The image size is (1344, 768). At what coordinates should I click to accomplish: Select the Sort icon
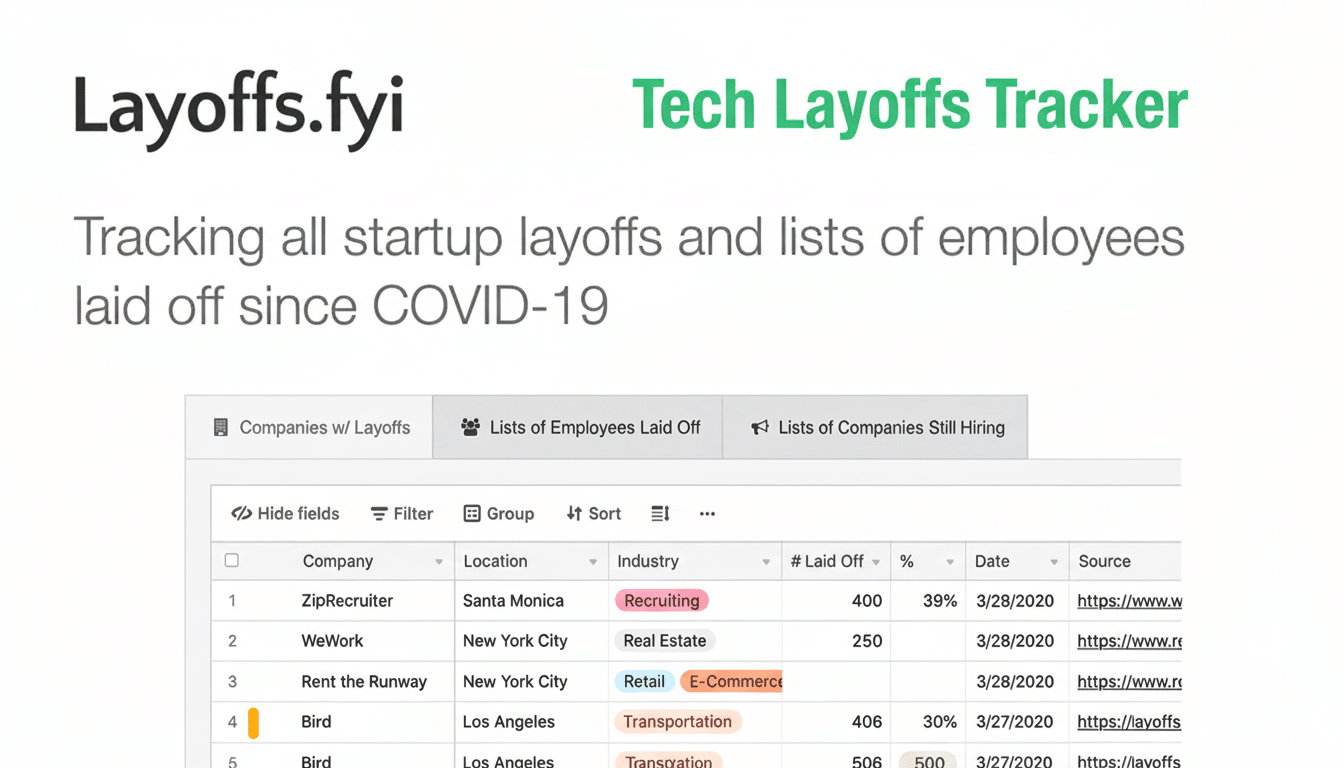(576, 513)
